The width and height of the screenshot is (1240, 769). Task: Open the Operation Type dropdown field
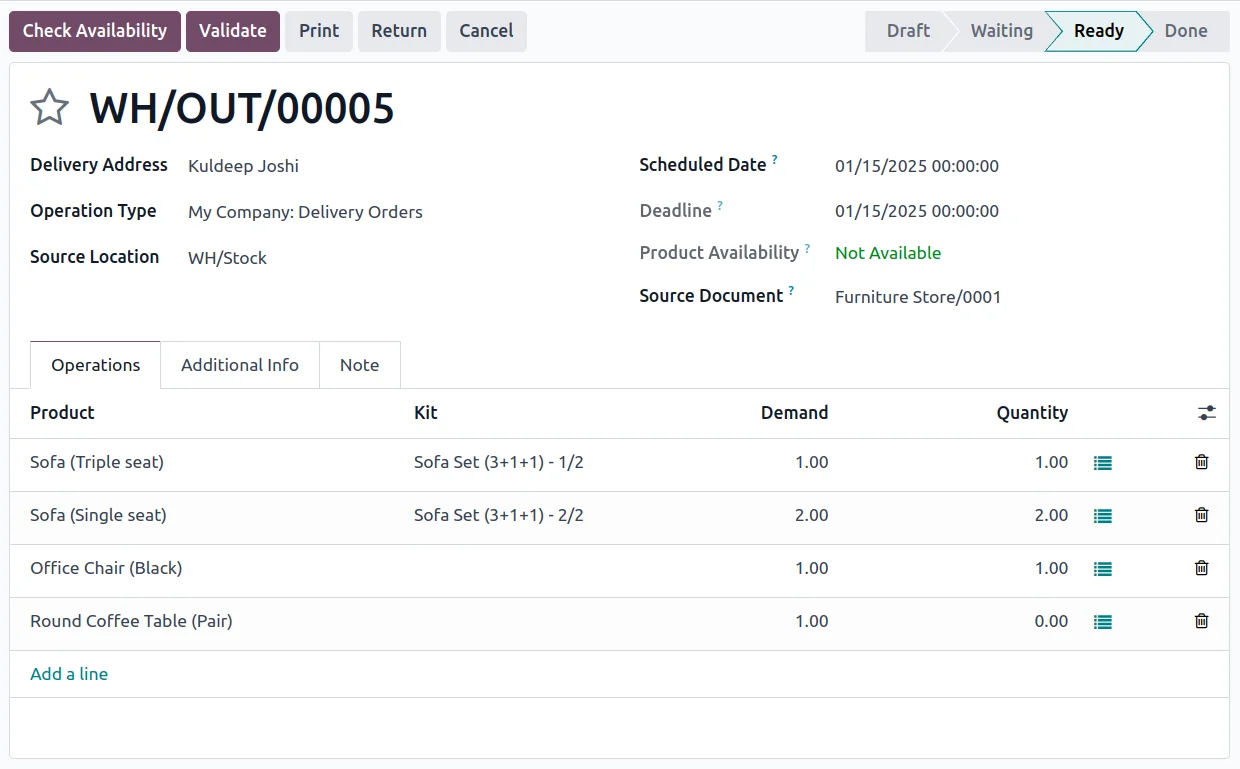(305, 212)
